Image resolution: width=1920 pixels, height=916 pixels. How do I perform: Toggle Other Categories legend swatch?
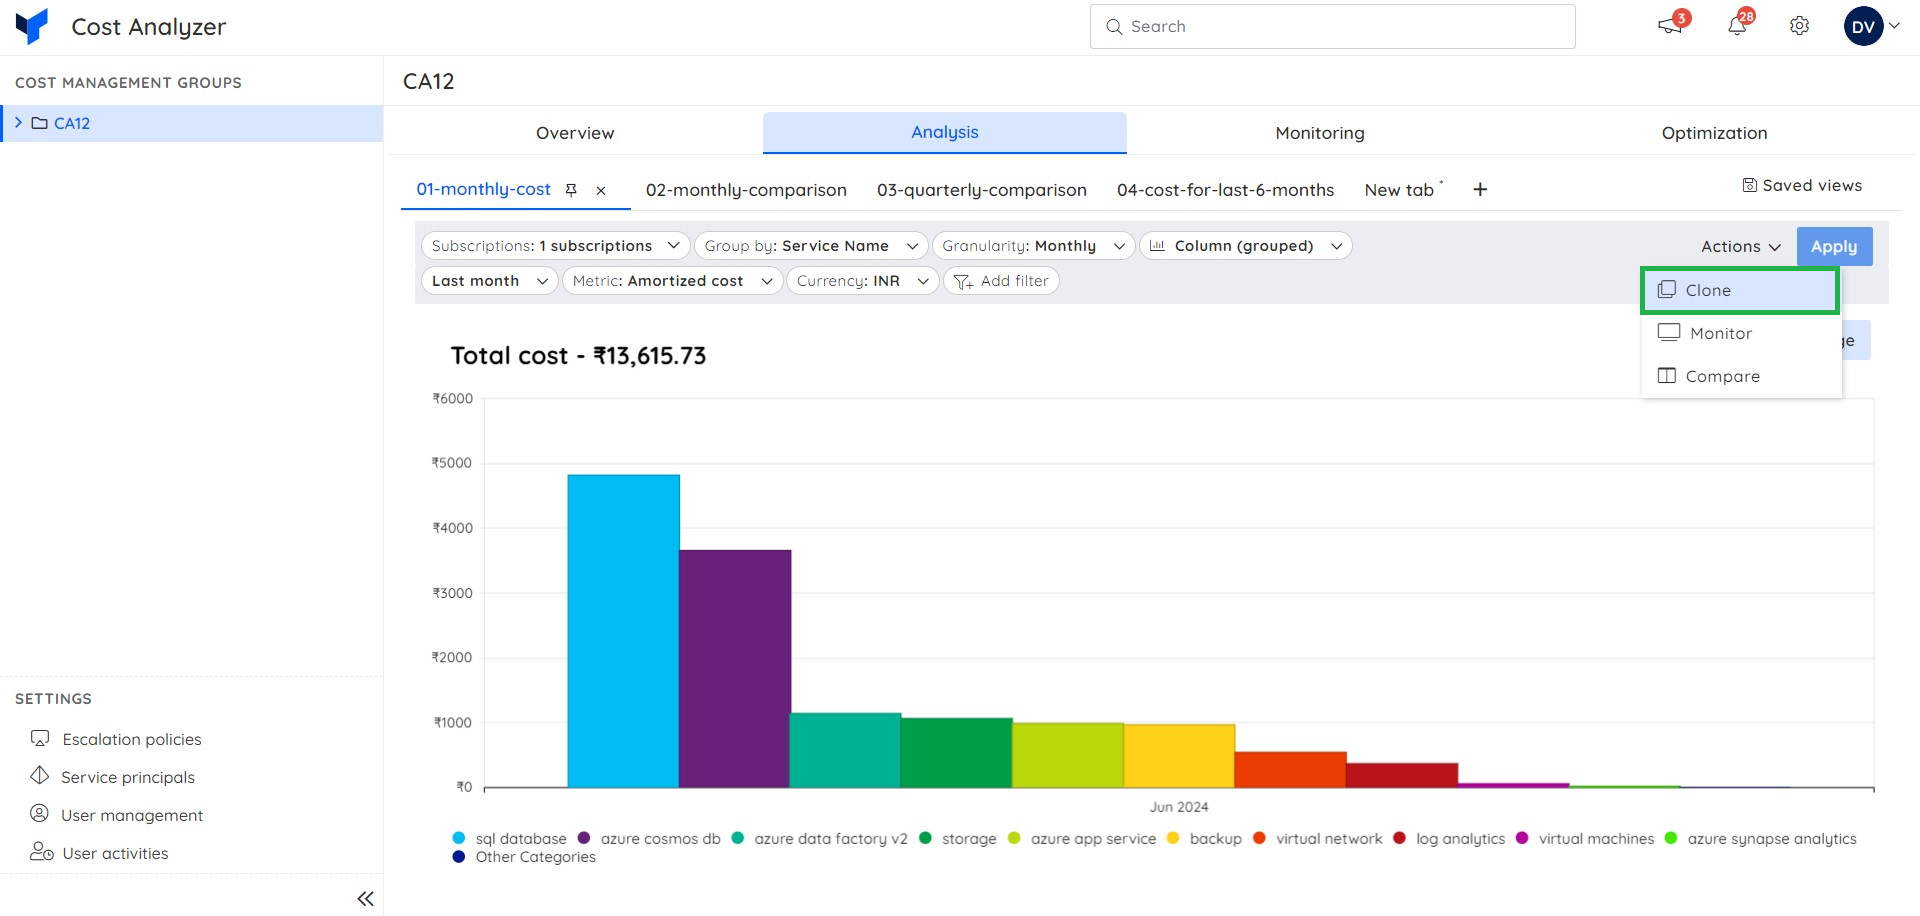coord(459,856)
